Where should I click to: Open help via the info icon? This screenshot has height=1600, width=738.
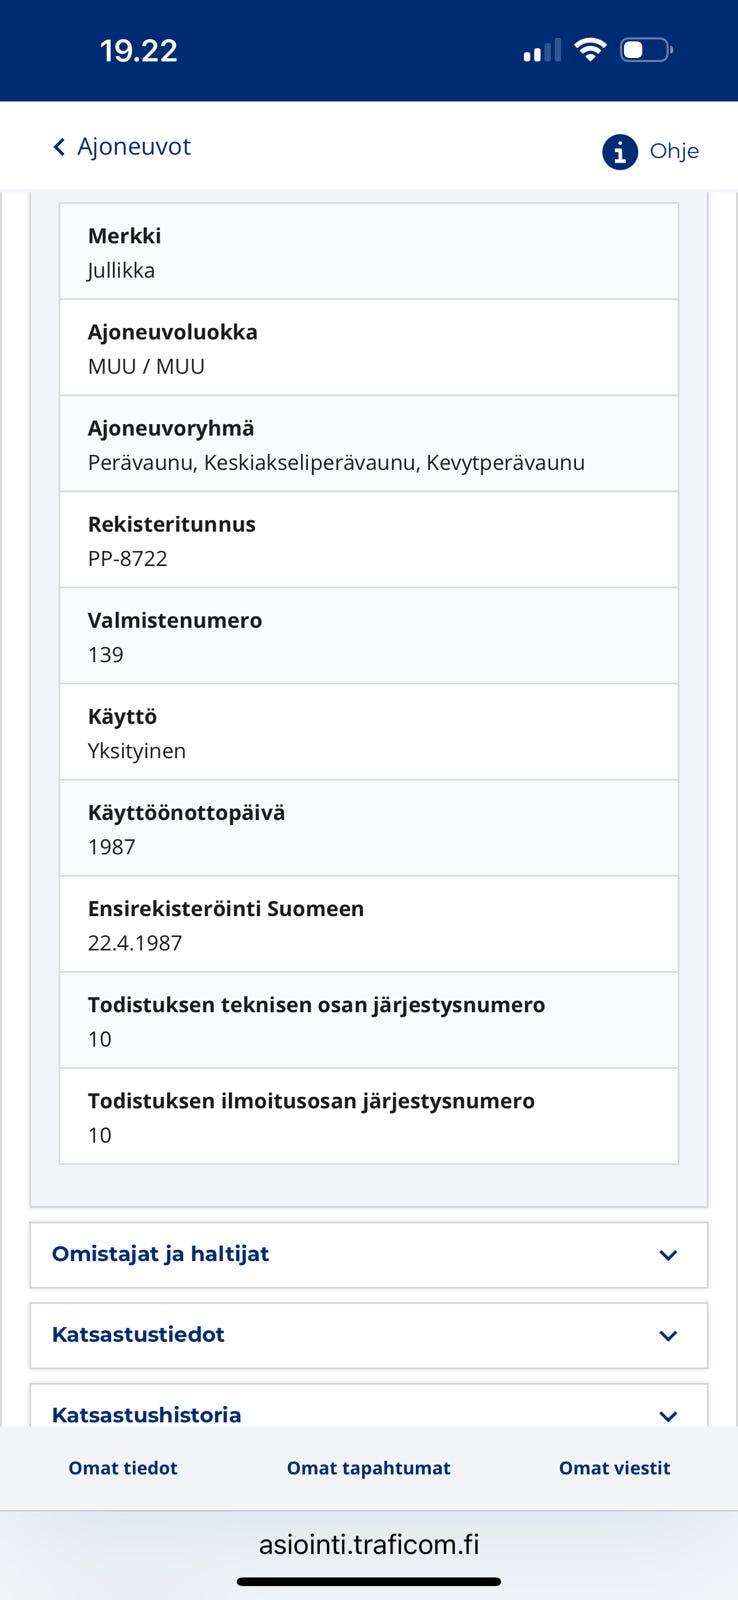click(619, 151)
